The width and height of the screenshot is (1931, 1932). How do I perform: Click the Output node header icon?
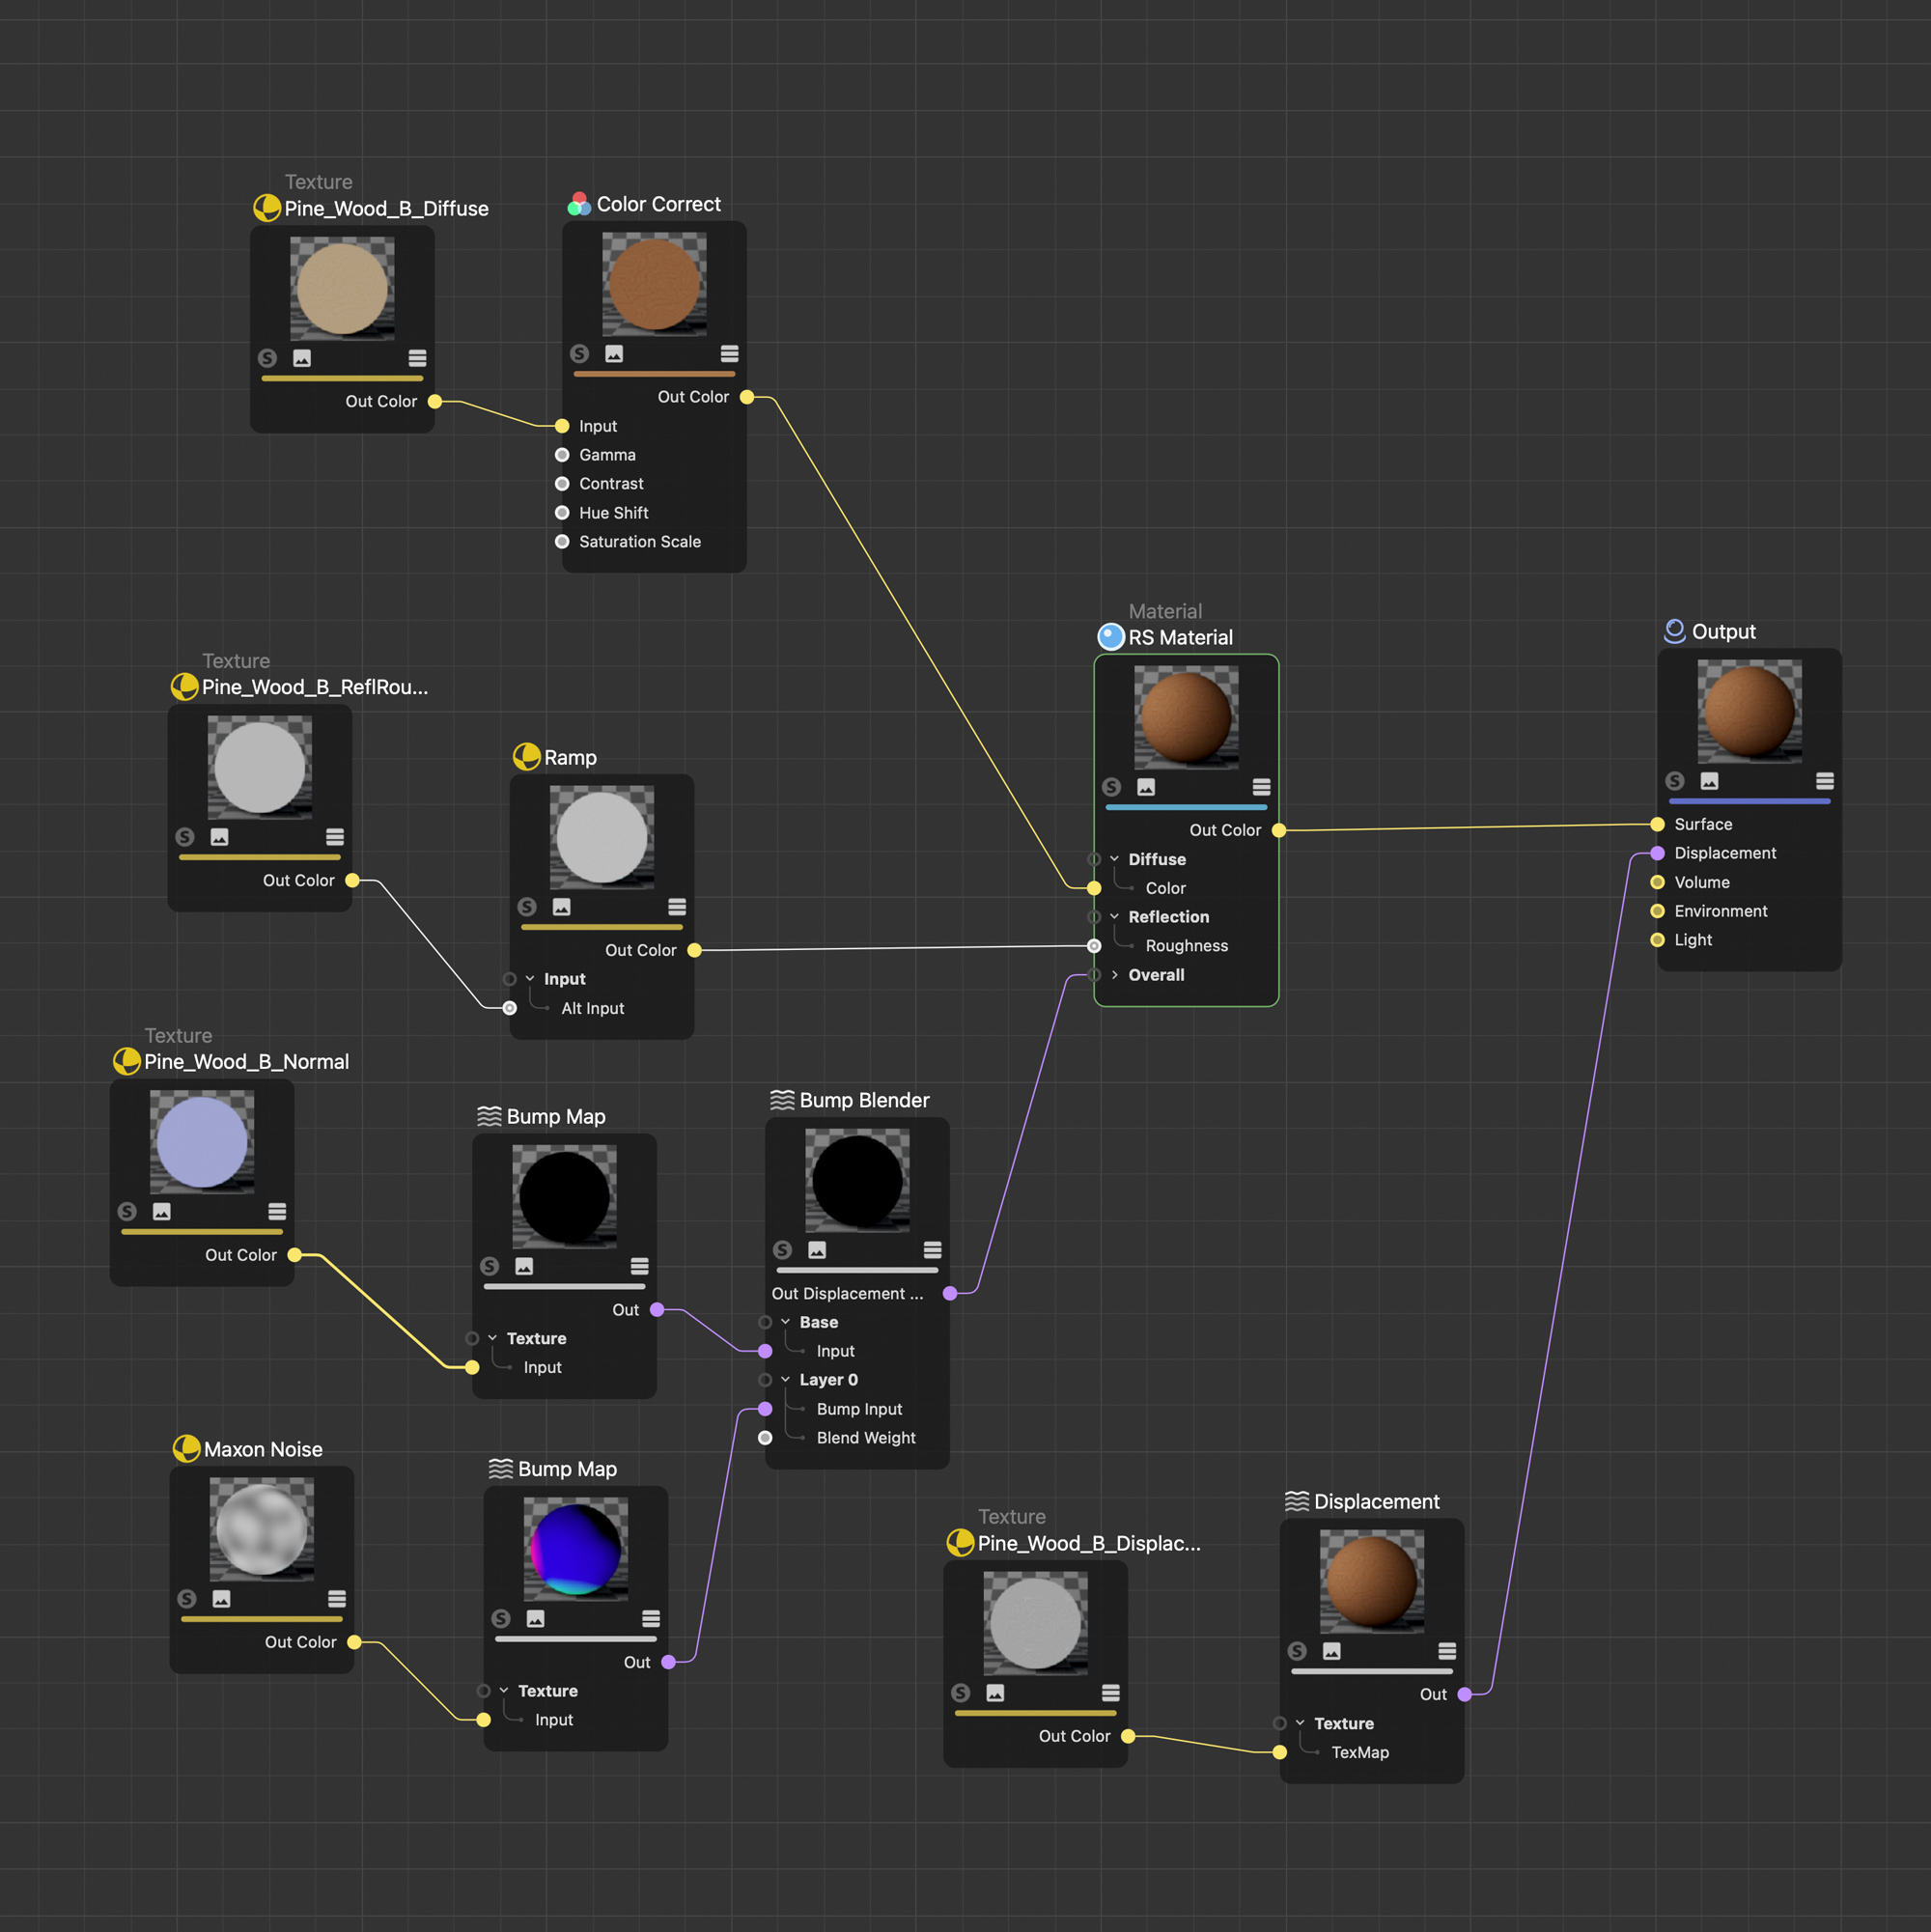(1674, 631)
